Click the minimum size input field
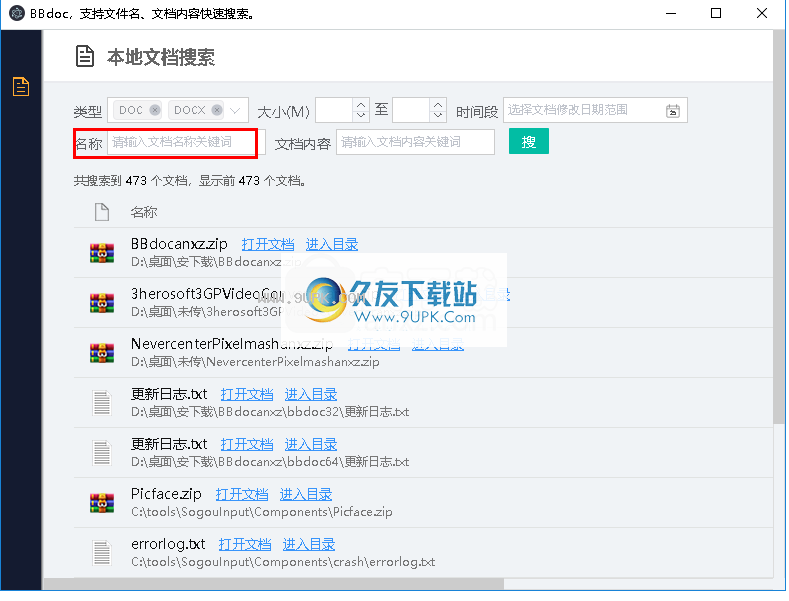 tap(335, 110)
